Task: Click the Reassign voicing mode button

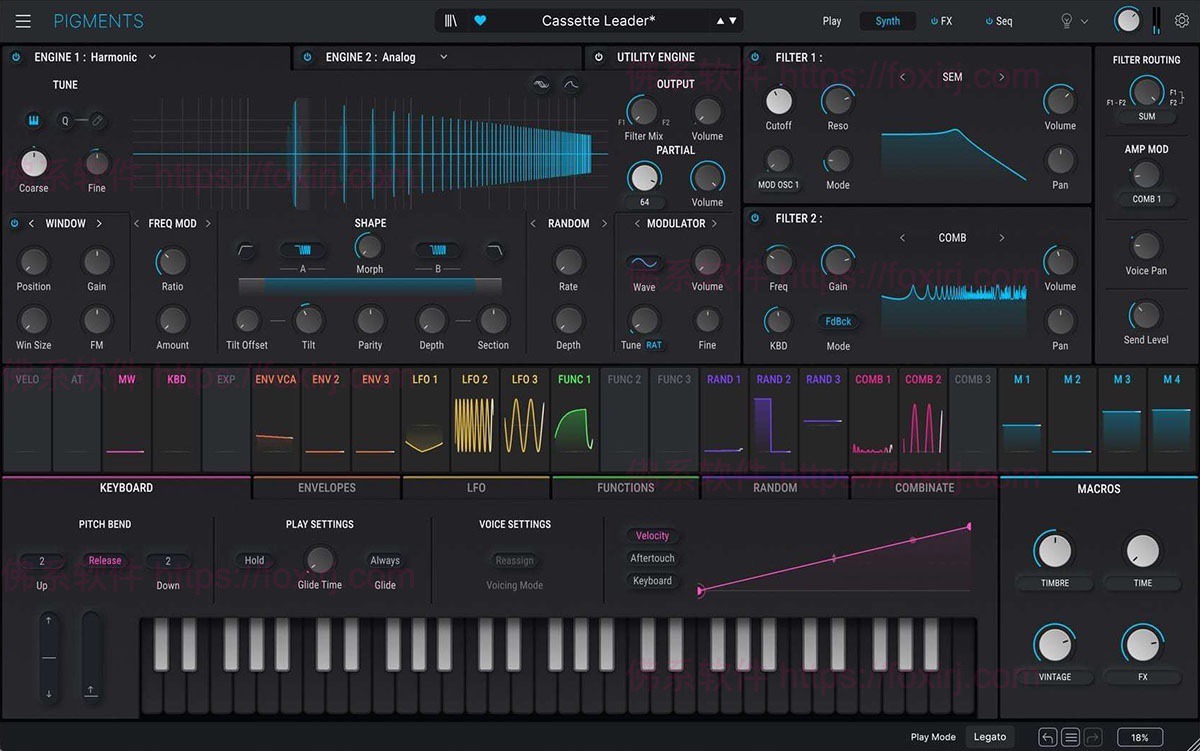Action: point(514,560)
